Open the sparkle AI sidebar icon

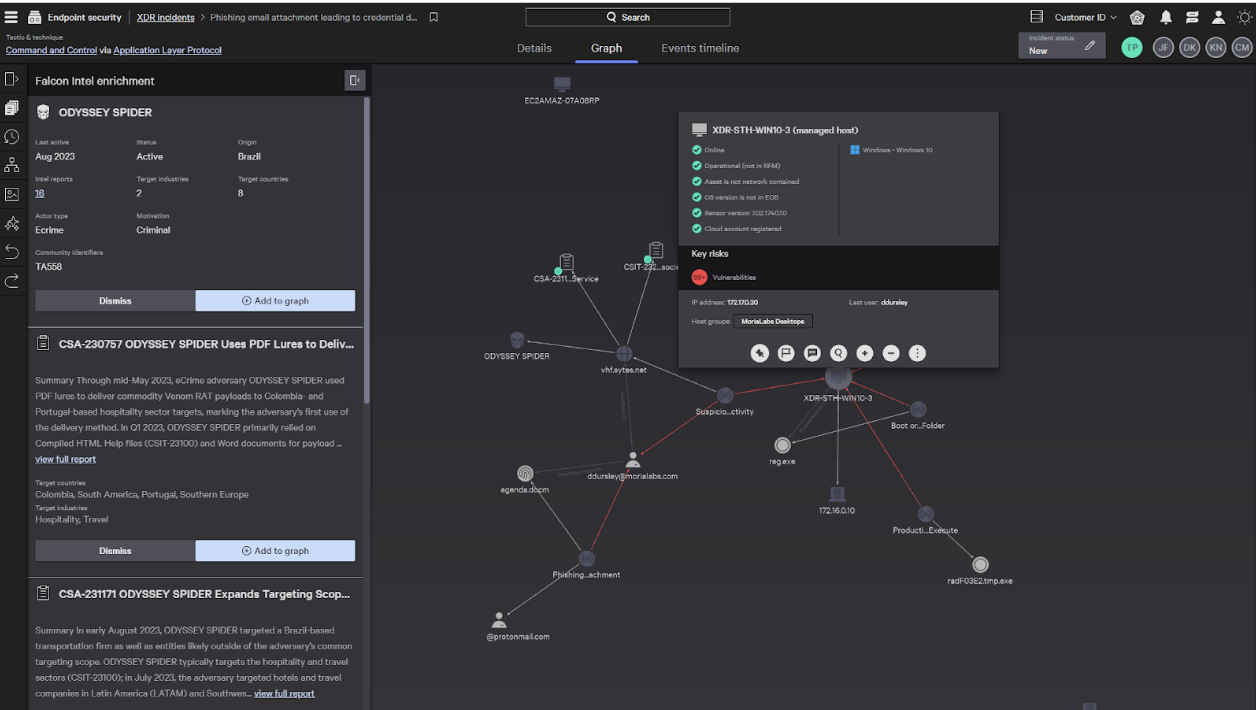coord(12,223)
